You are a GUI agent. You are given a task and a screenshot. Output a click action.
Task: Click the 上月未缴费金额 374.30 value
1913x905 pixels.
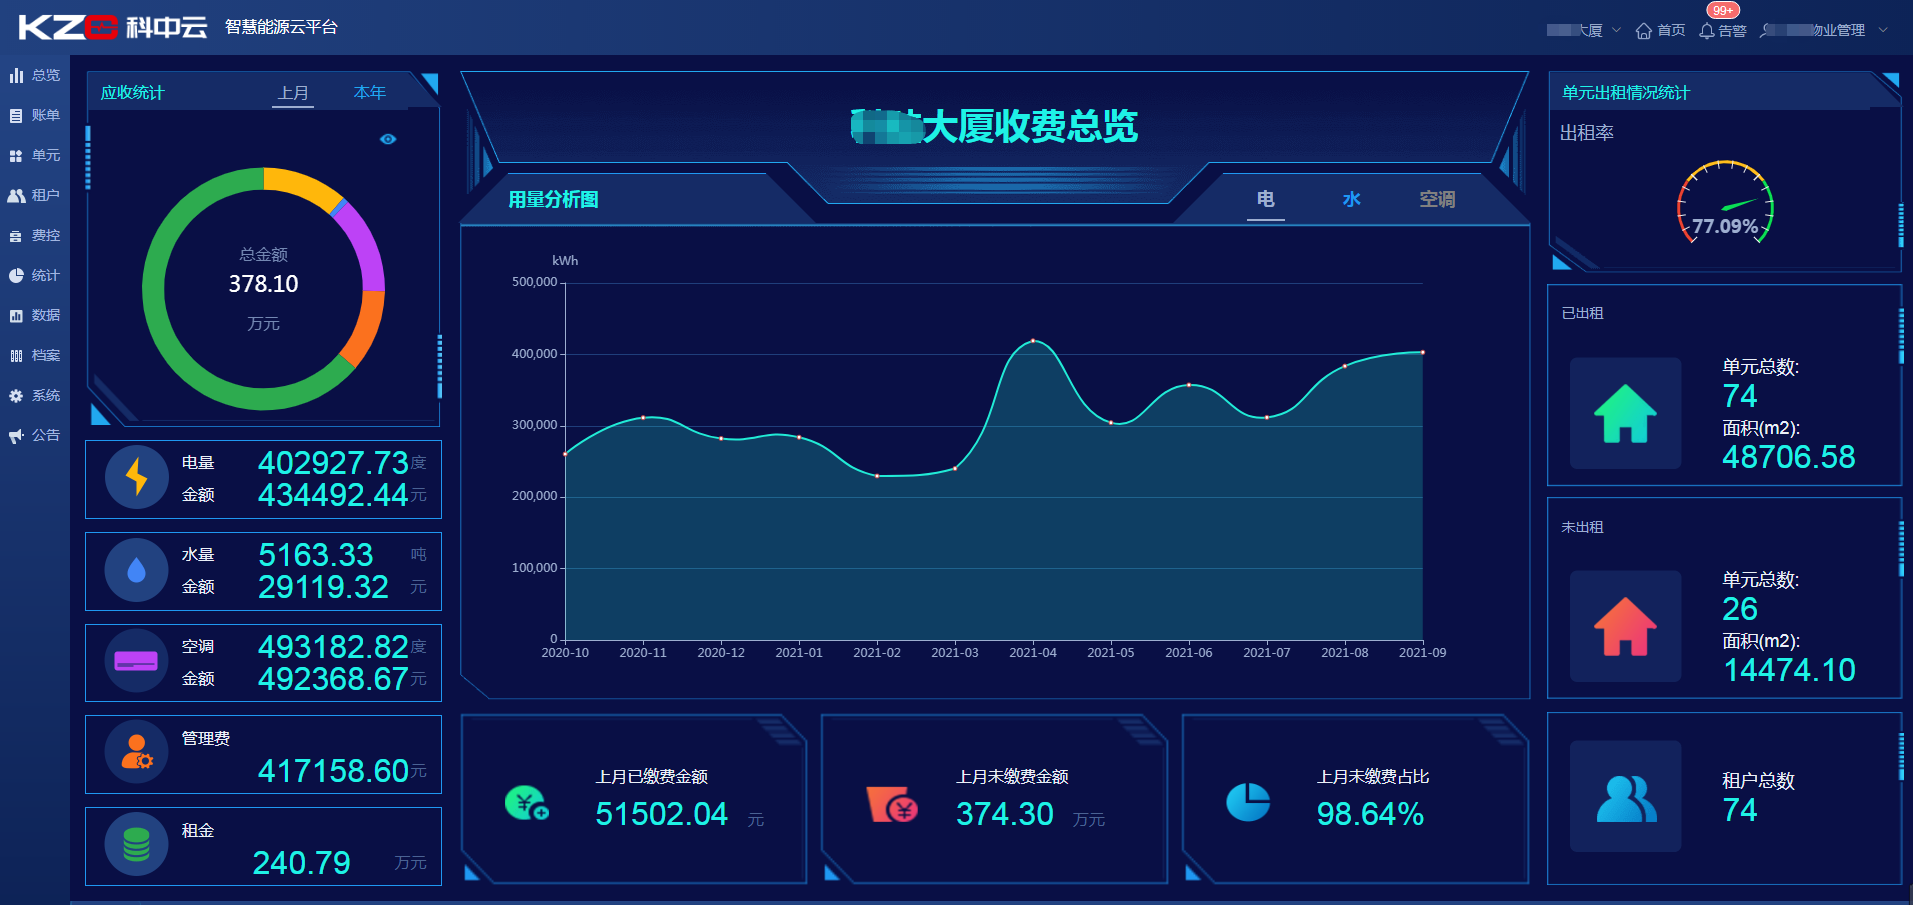[x=1005, y=814]
